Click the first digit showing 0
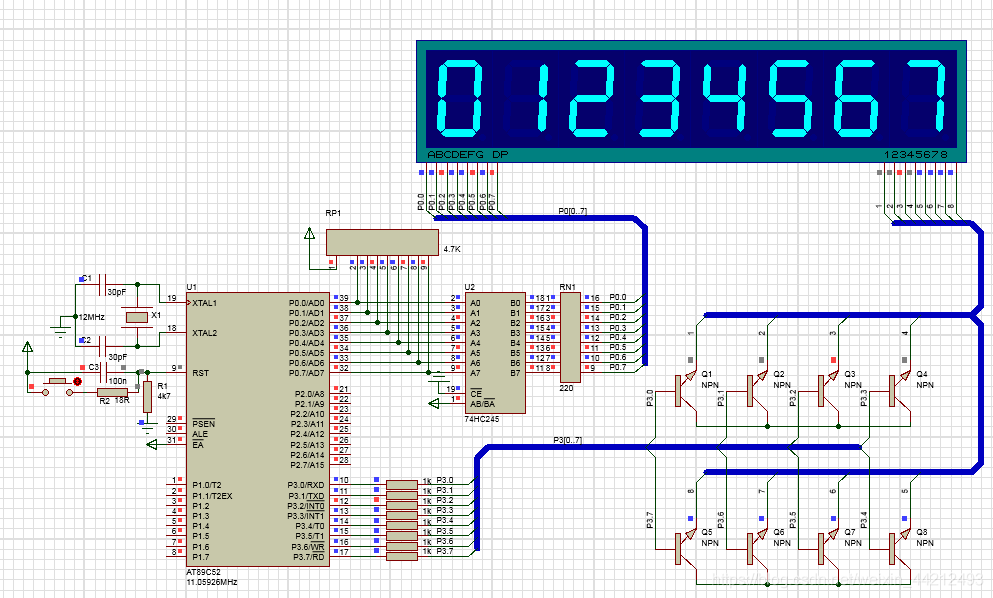Image resolution: width=993 pixels, height=598 pixels. click(x=460, y=98)
